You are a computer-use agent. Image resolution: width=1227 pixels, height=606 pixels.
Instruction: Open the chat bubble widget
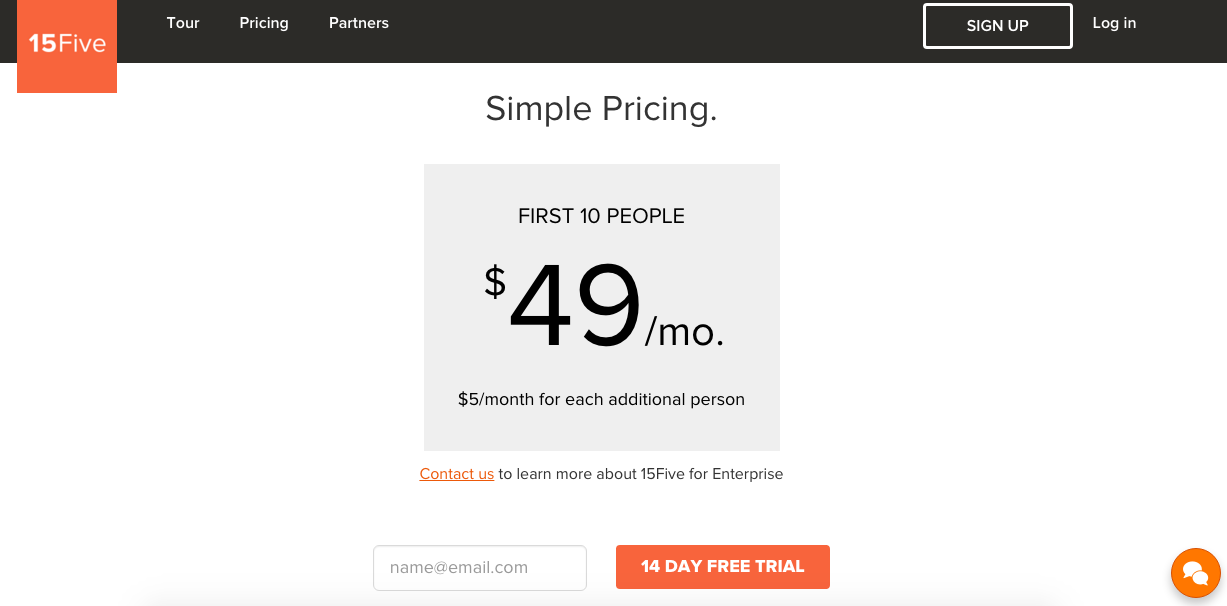[x=1196, y=573]
